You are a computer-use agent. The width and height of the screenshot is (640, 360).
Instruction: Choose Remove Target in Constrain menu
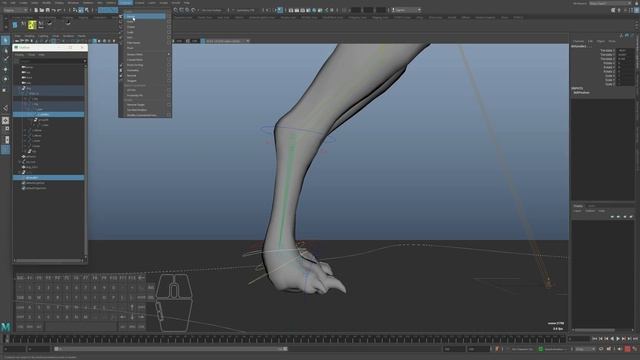click(136, 105)
